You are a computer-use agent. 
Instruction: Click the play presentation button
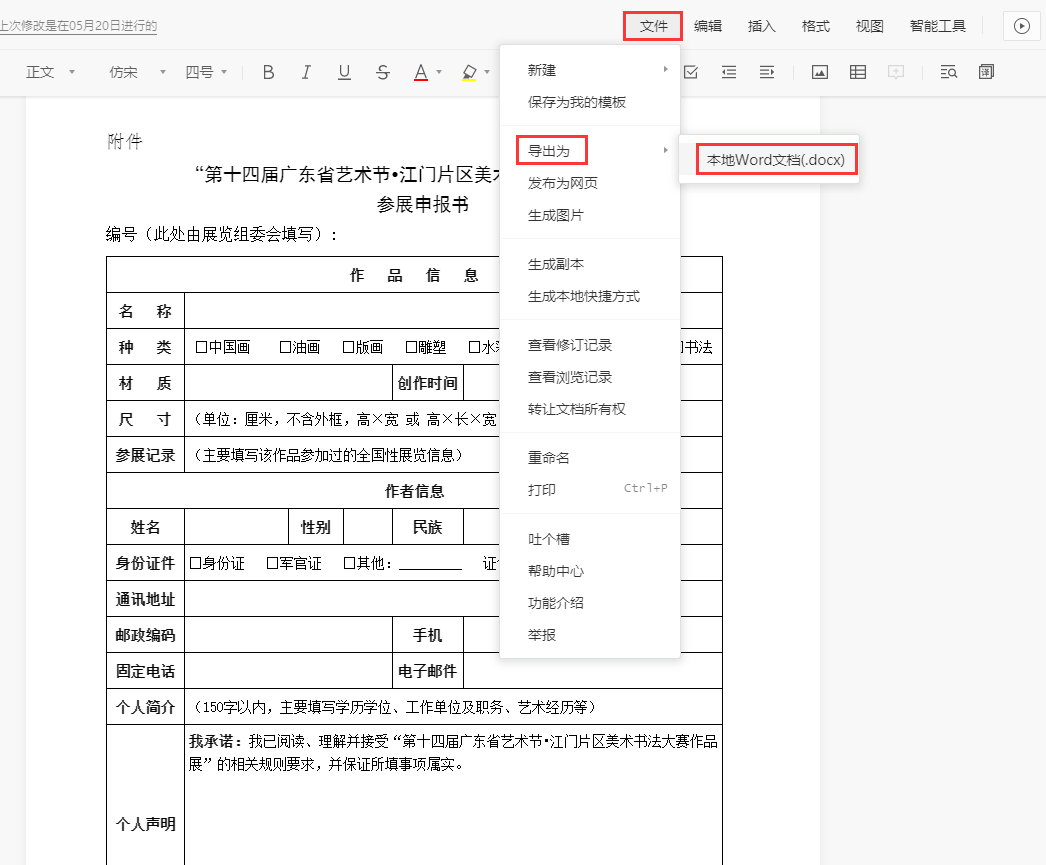click(1021, 27)
